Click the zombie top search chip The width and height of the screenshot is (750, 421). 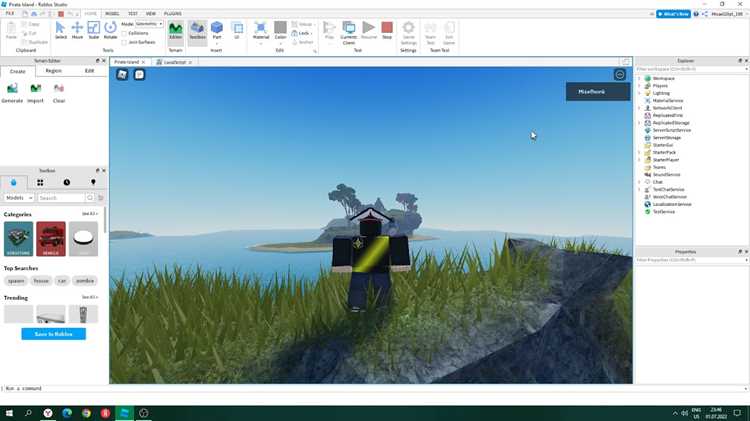pos(85,281)
